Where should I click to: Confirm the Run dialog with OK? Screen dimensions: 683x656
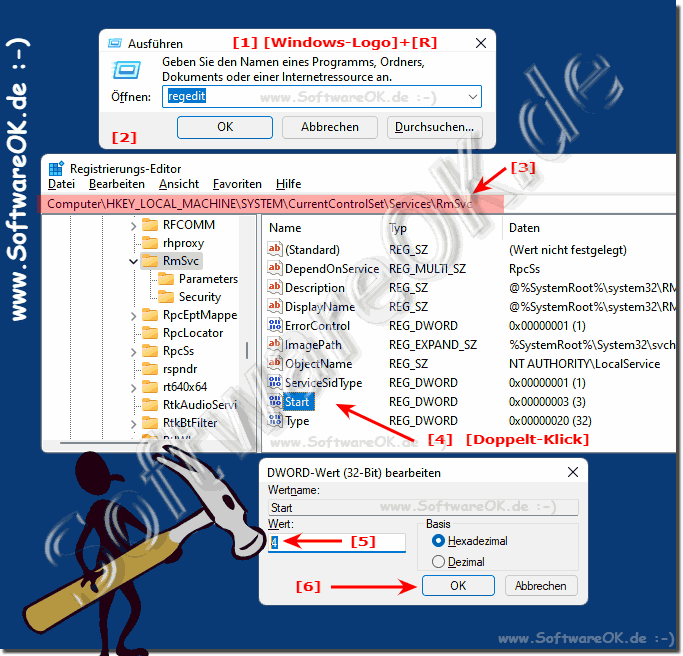(225, 127)
